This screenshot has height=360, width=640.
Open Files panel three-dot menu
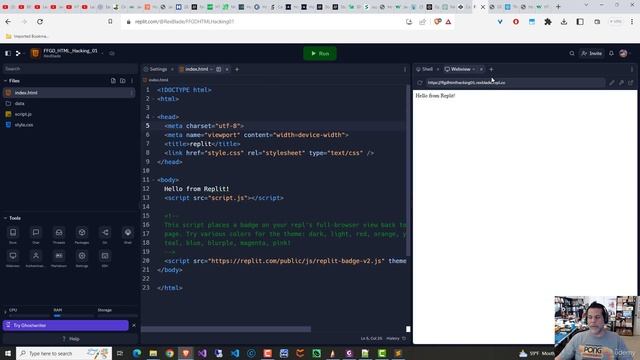[x=132, y=81]
